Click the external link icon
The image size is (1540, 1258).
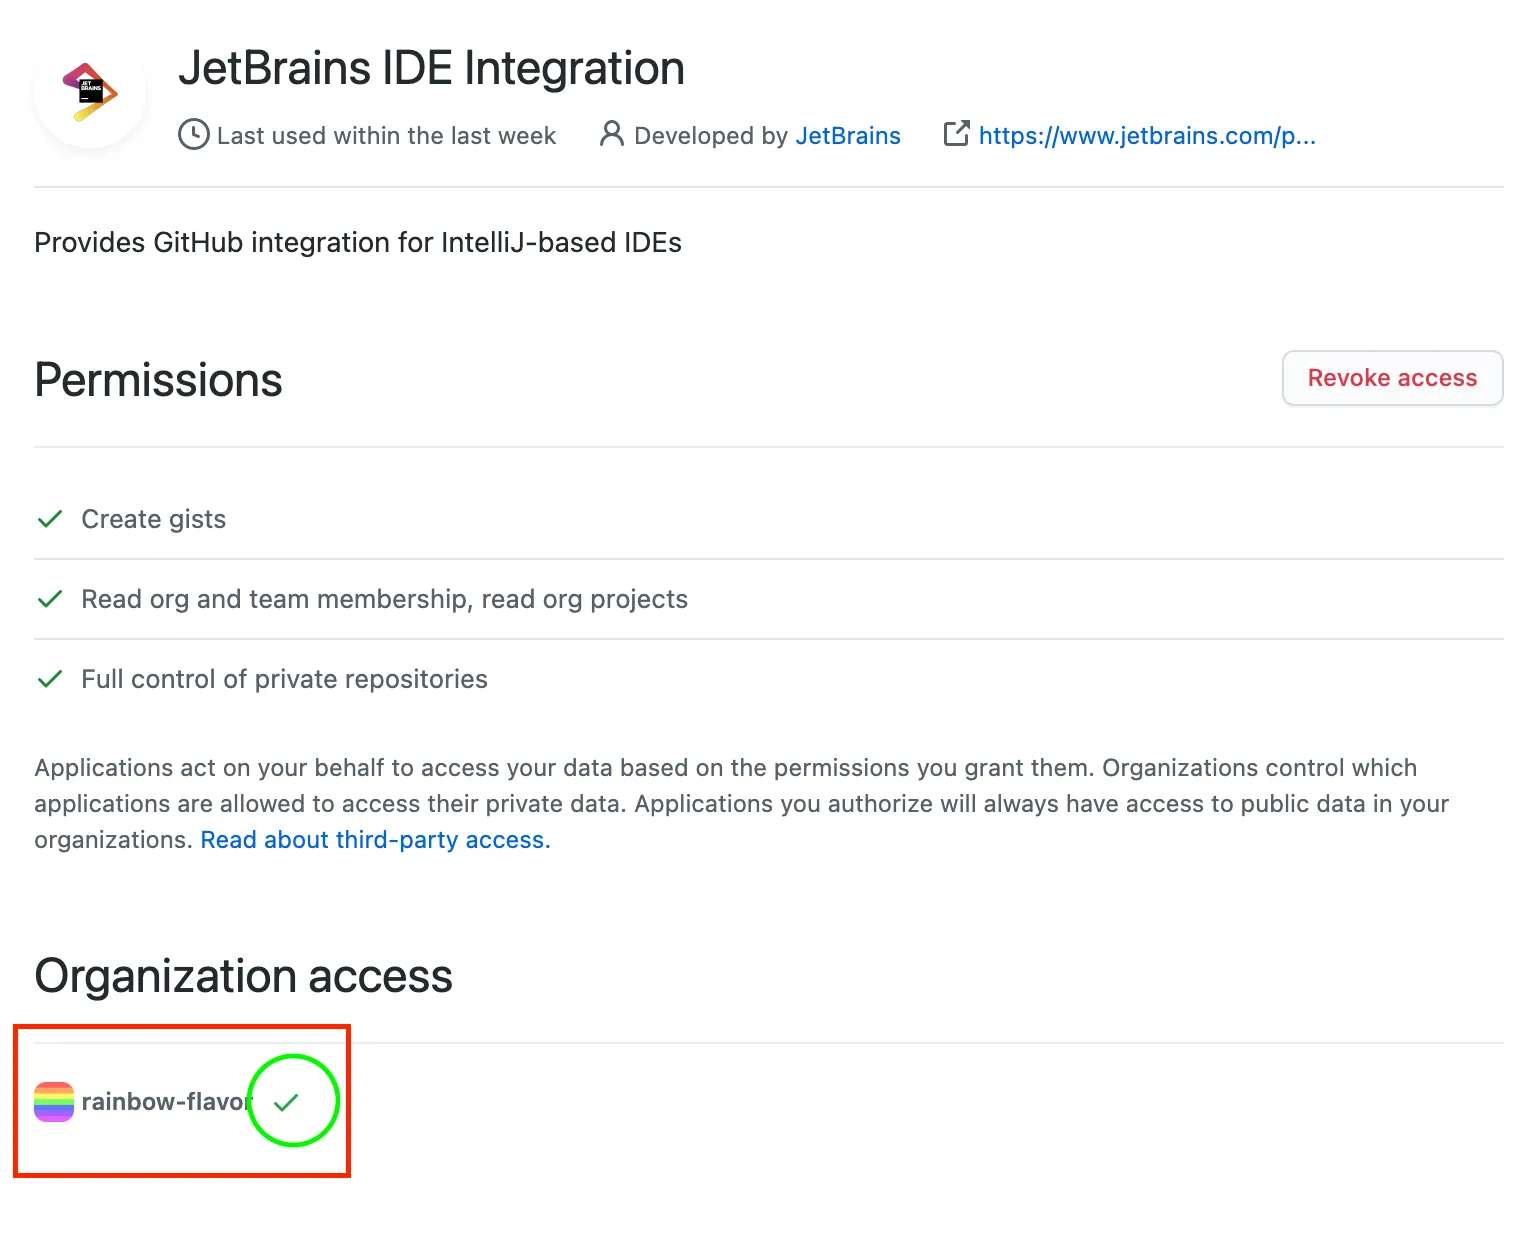tap(956, 134)
